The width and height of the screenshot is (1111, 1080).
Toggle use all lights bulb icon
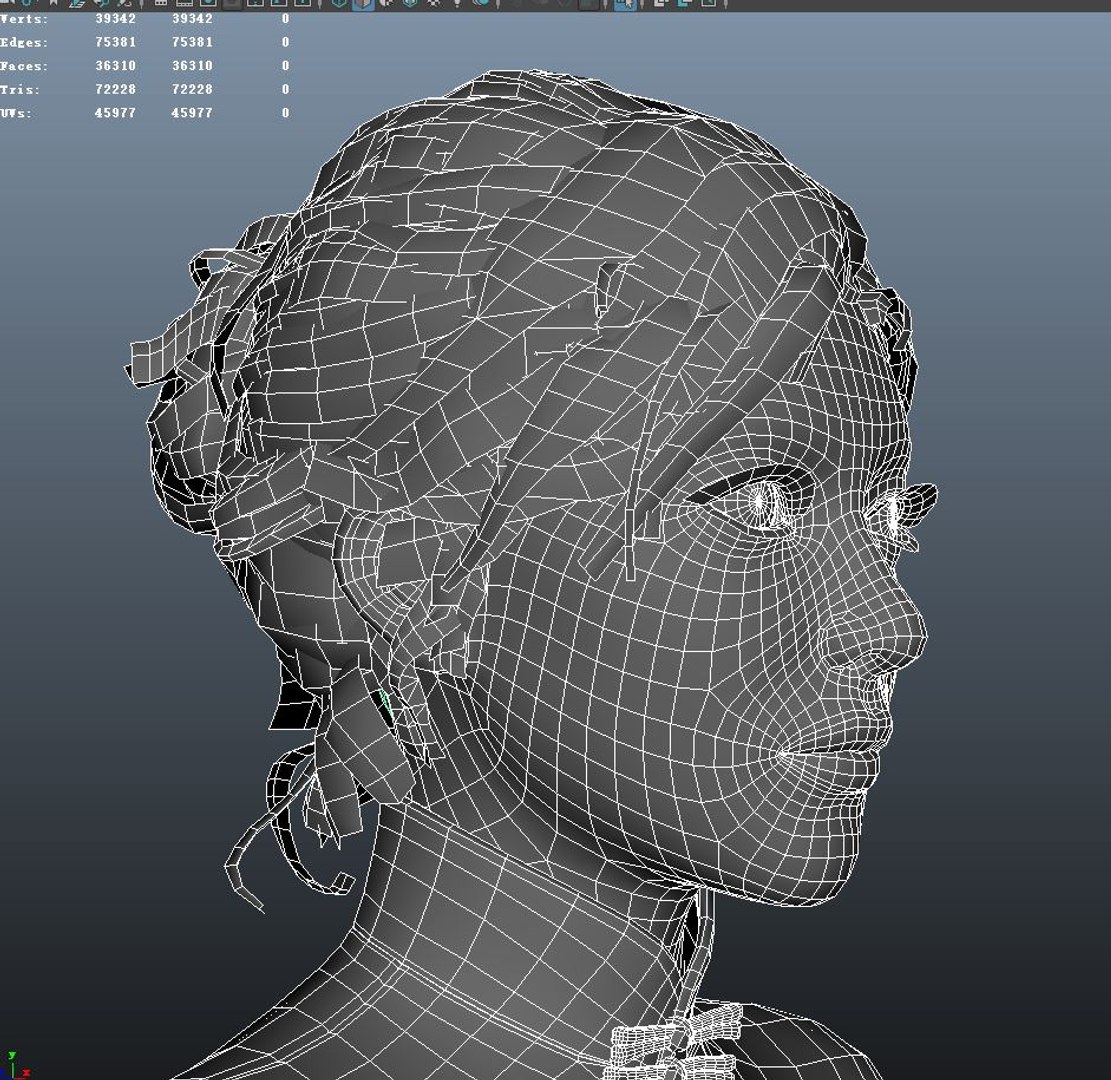[458, 3]
